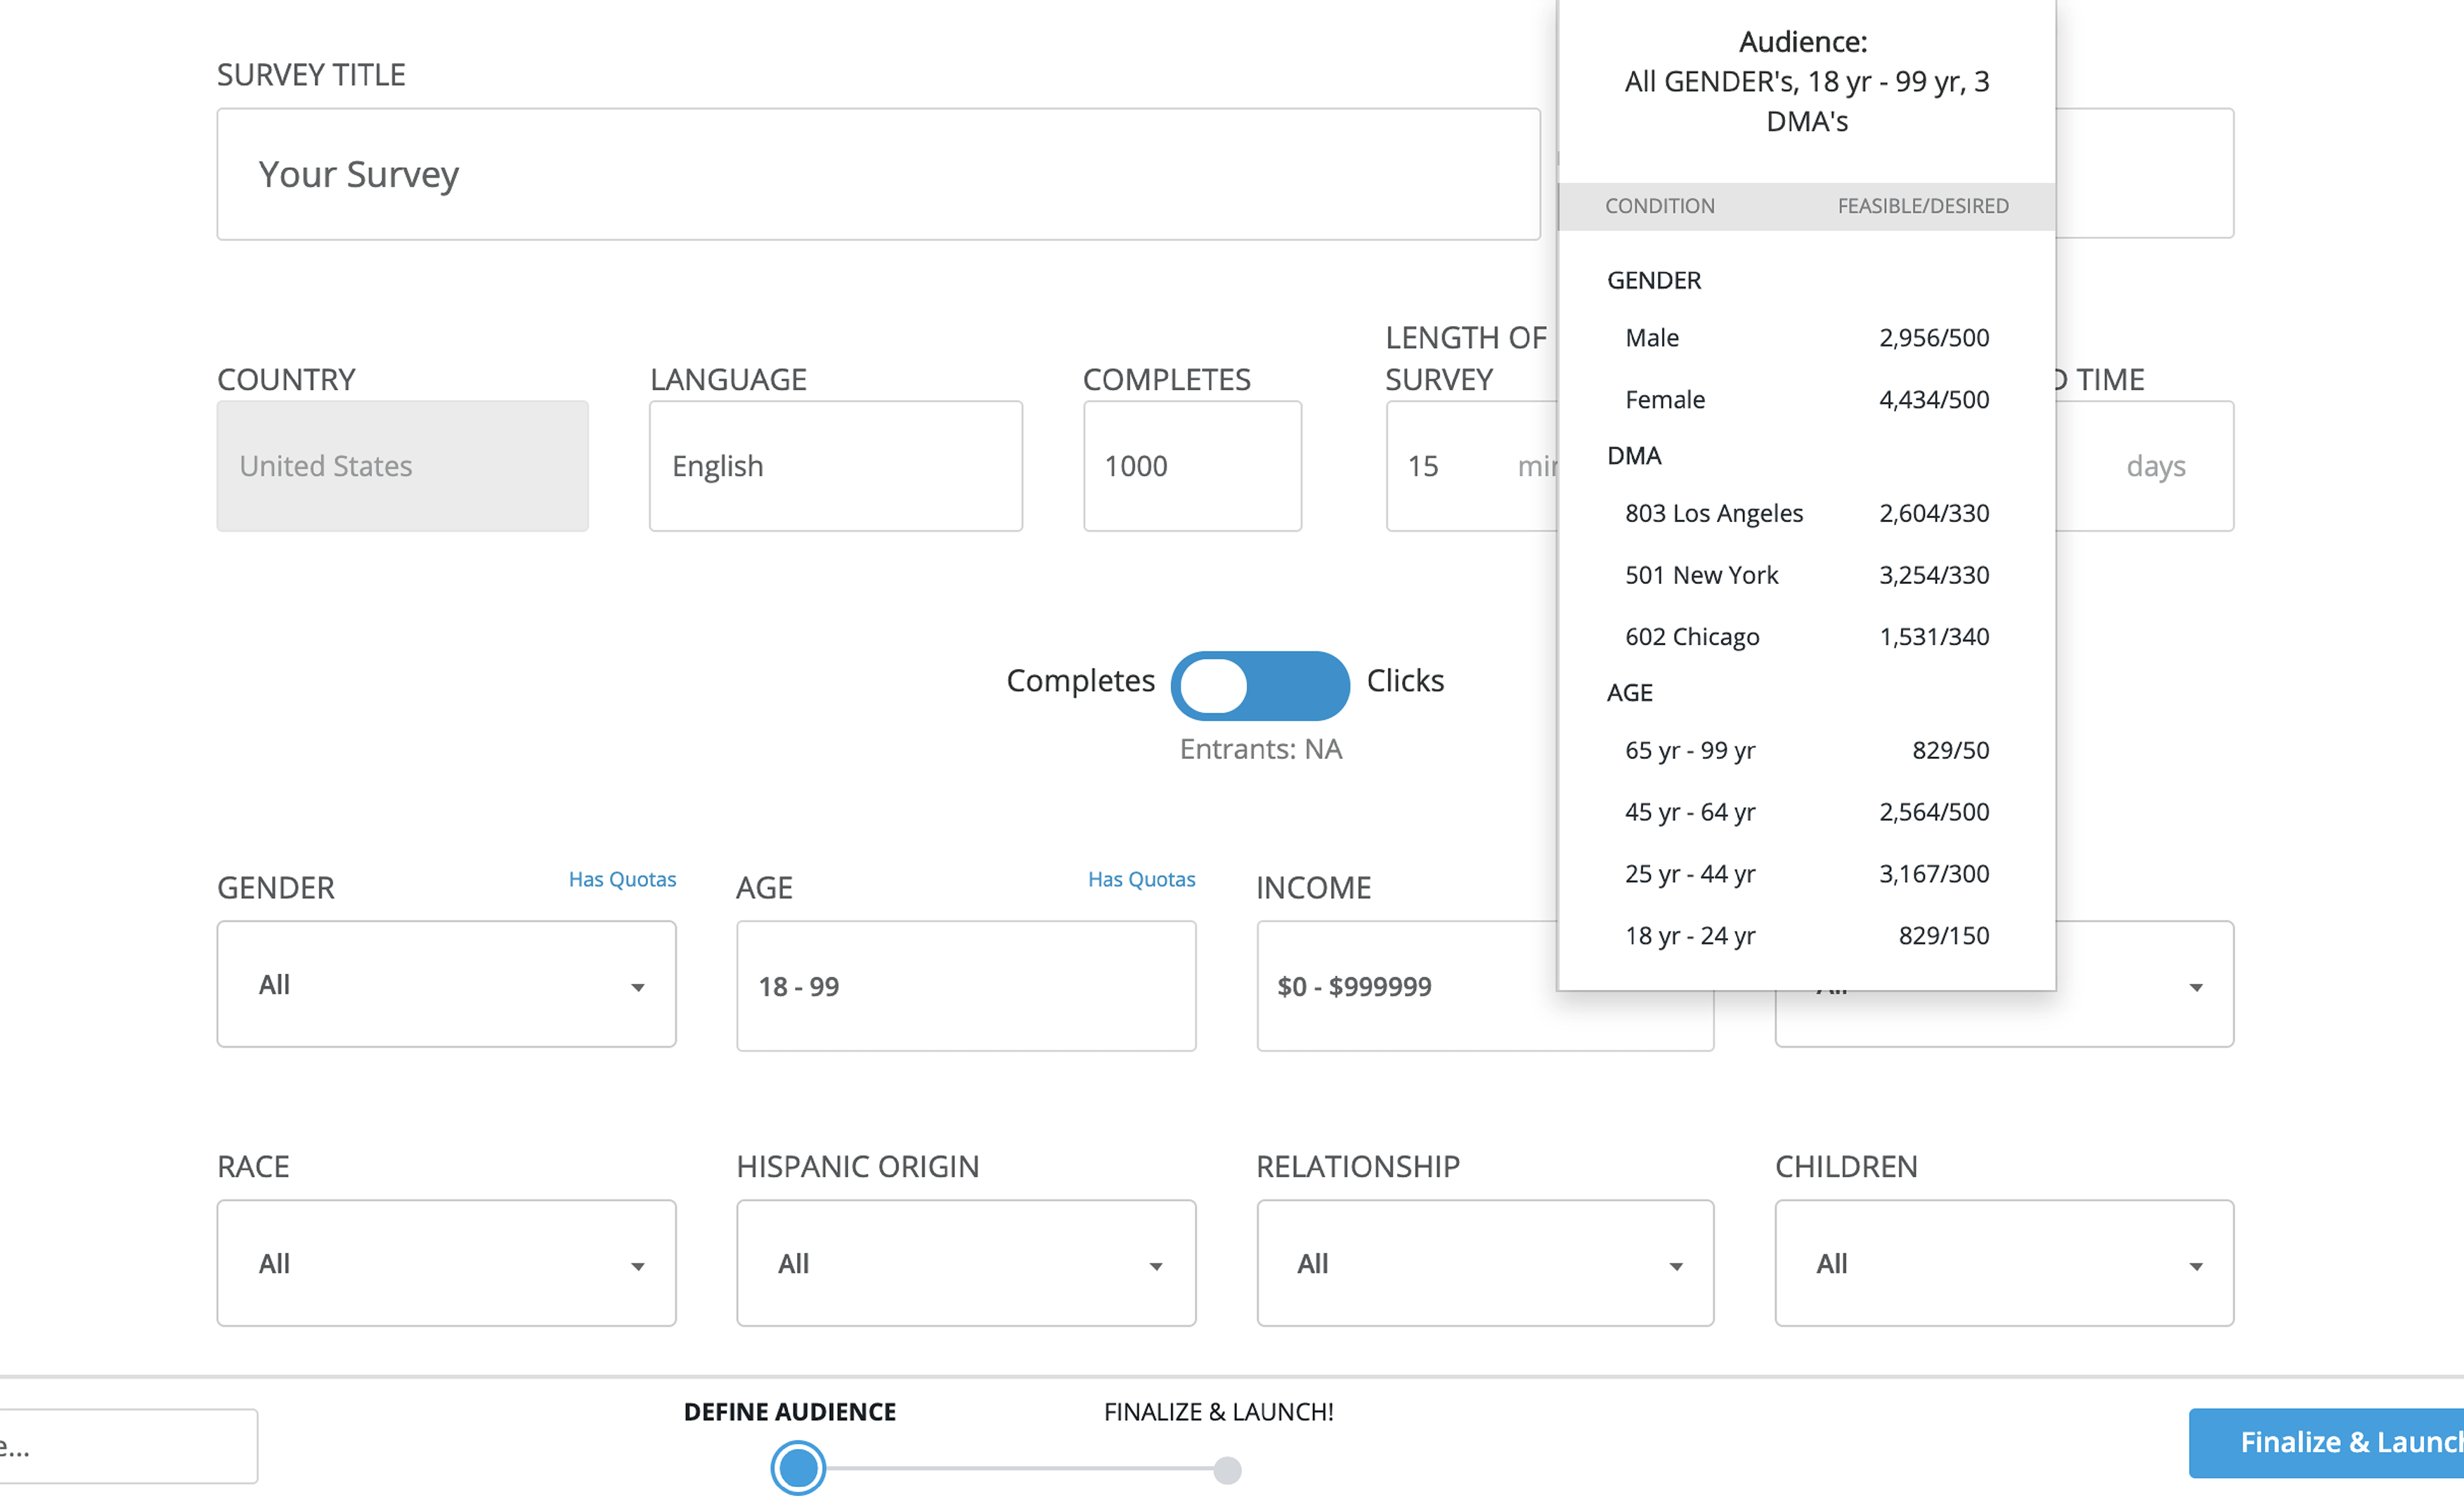Click the Completes field with 1000

(x=1192, y=466)
